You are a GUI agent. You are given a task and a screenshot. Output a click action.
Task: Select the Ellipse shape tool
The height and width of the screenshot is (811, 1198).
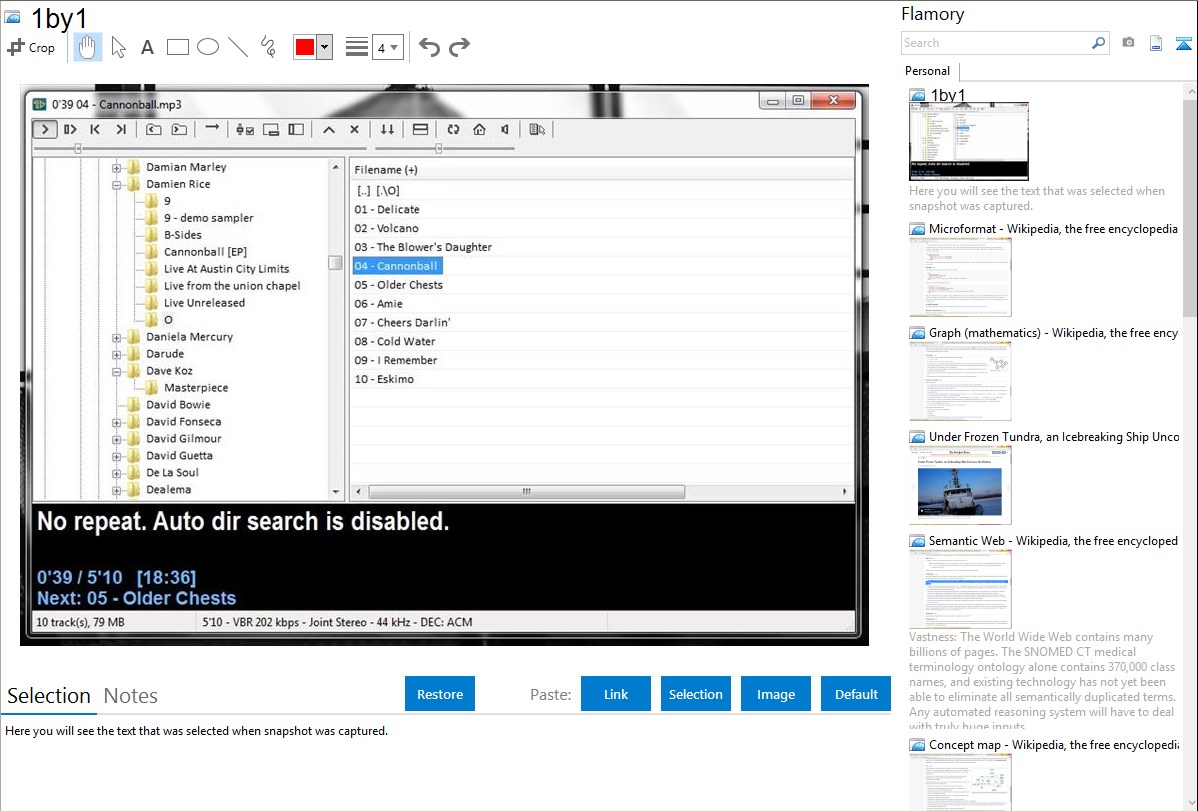click(208, 47)
